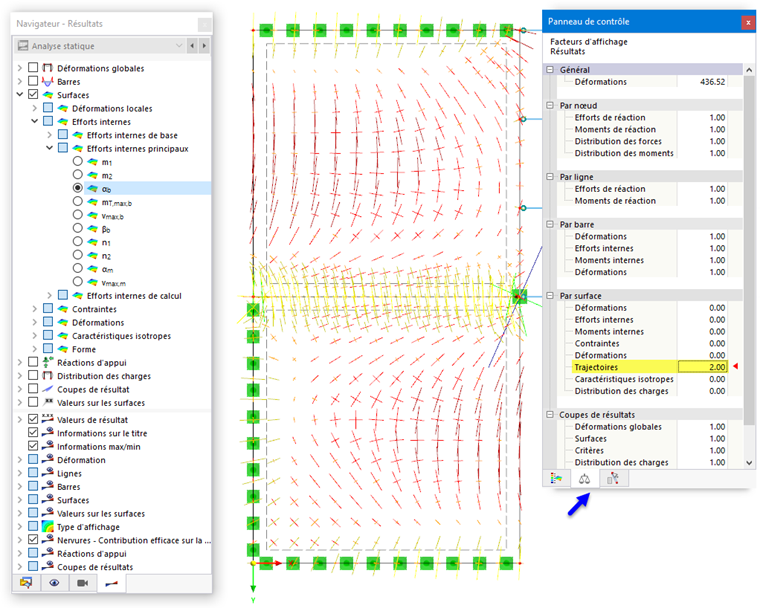Viewport: 760px width, 608px height.
Task: Close the Navigateur - Résultats panel
Action: (x=205, y=24)
